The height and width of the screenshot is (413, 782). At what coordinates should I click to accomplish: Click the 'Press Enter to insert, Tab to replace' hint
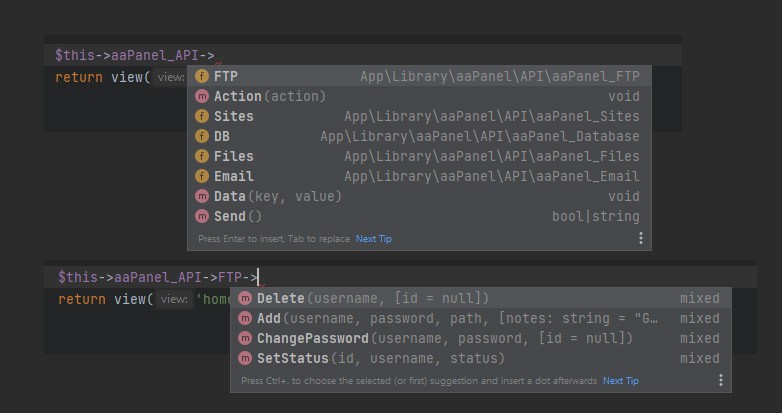tap(274, 239)
